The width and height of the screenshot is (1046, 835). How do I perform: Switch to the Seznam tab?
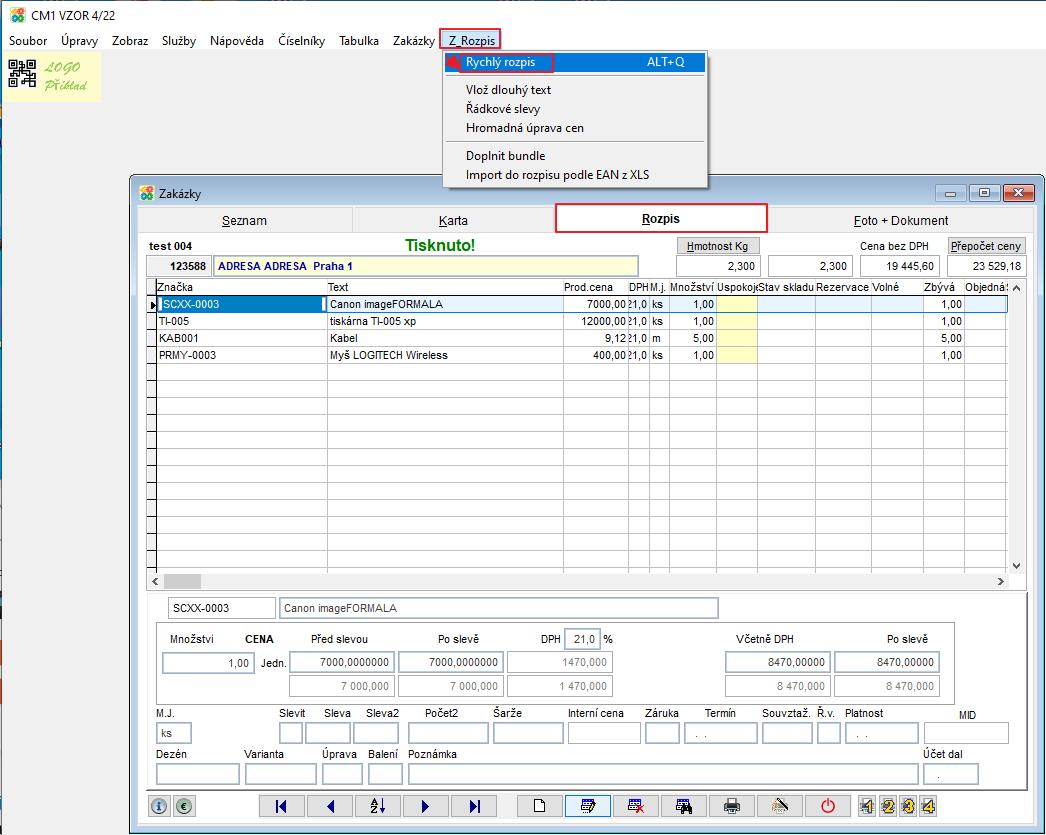pyautogui.click(x=245, y=220)
